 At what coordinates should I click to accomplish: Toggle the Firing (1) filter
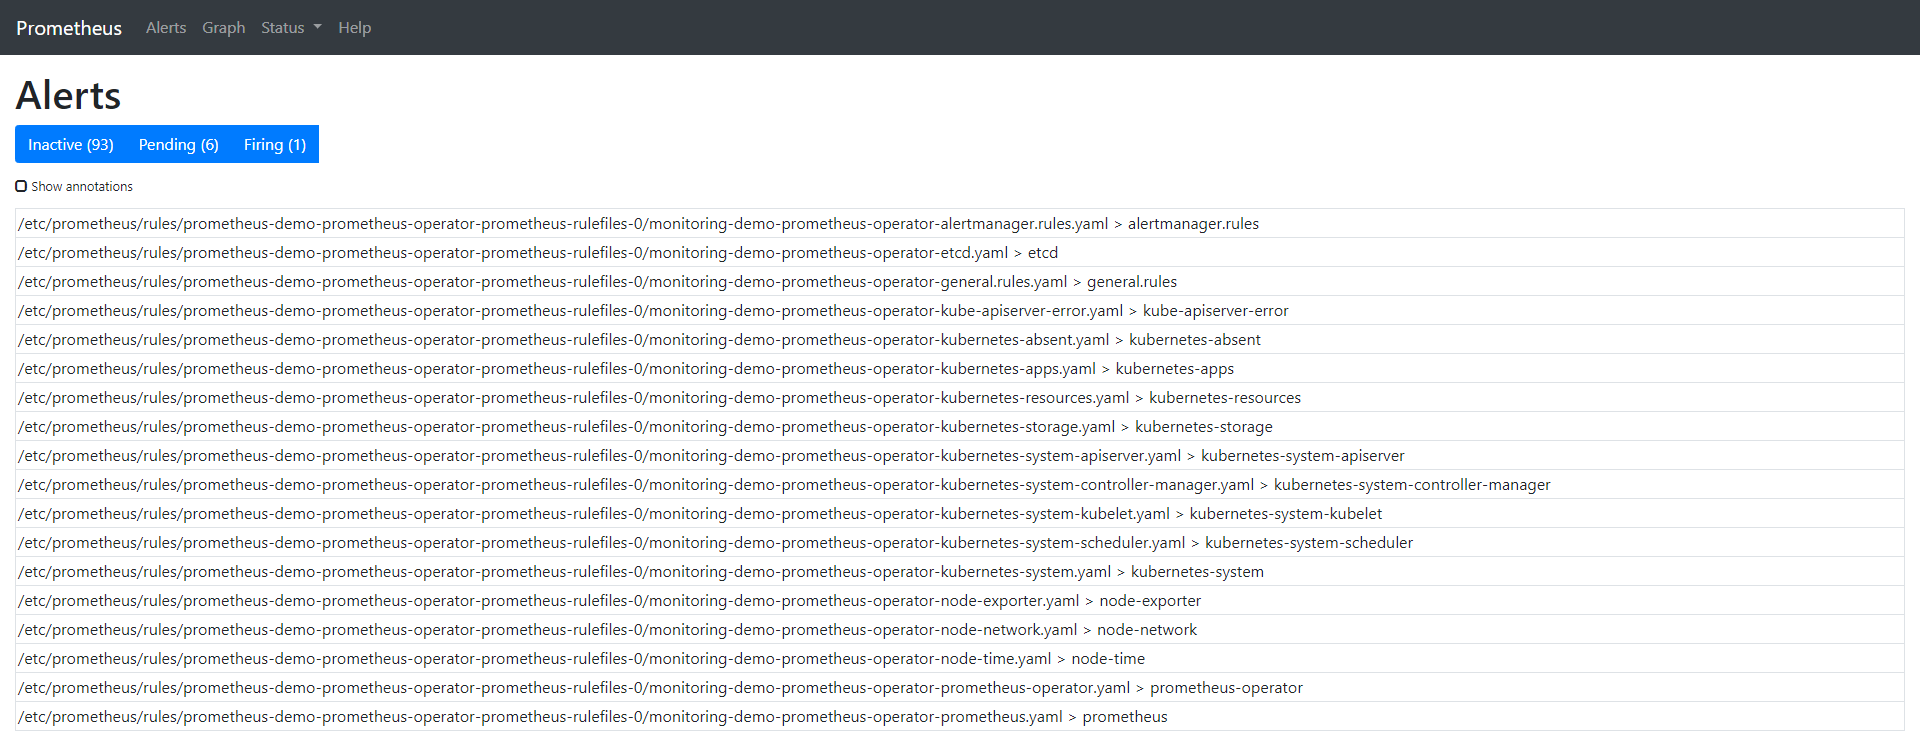275,144
